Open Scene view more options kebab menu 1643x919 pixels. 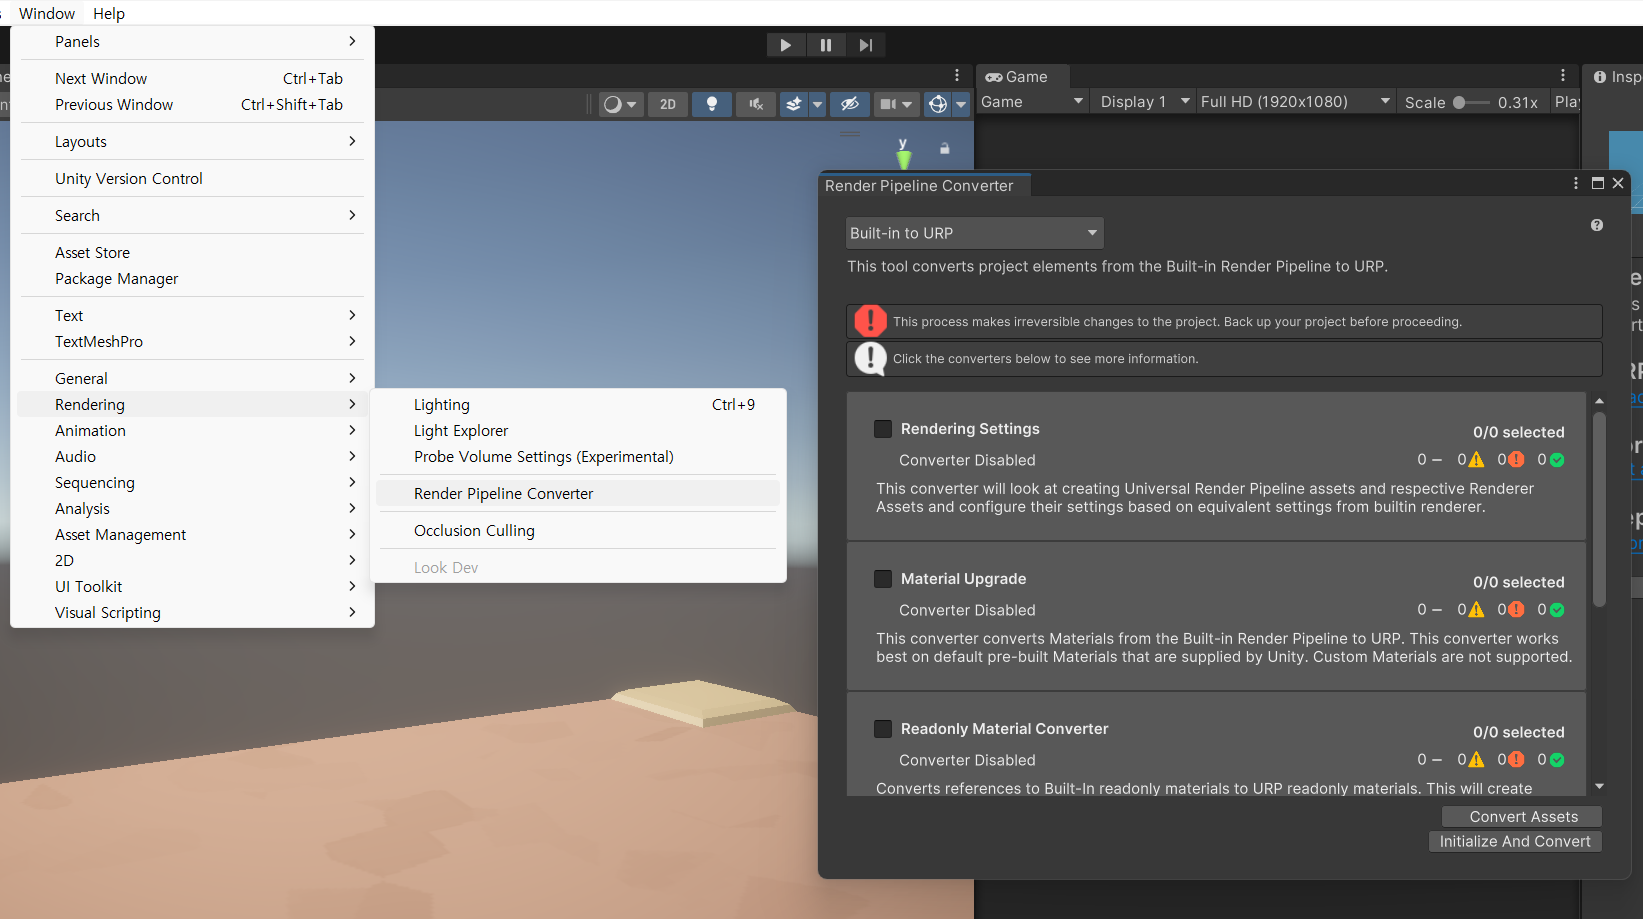[957, 75]
